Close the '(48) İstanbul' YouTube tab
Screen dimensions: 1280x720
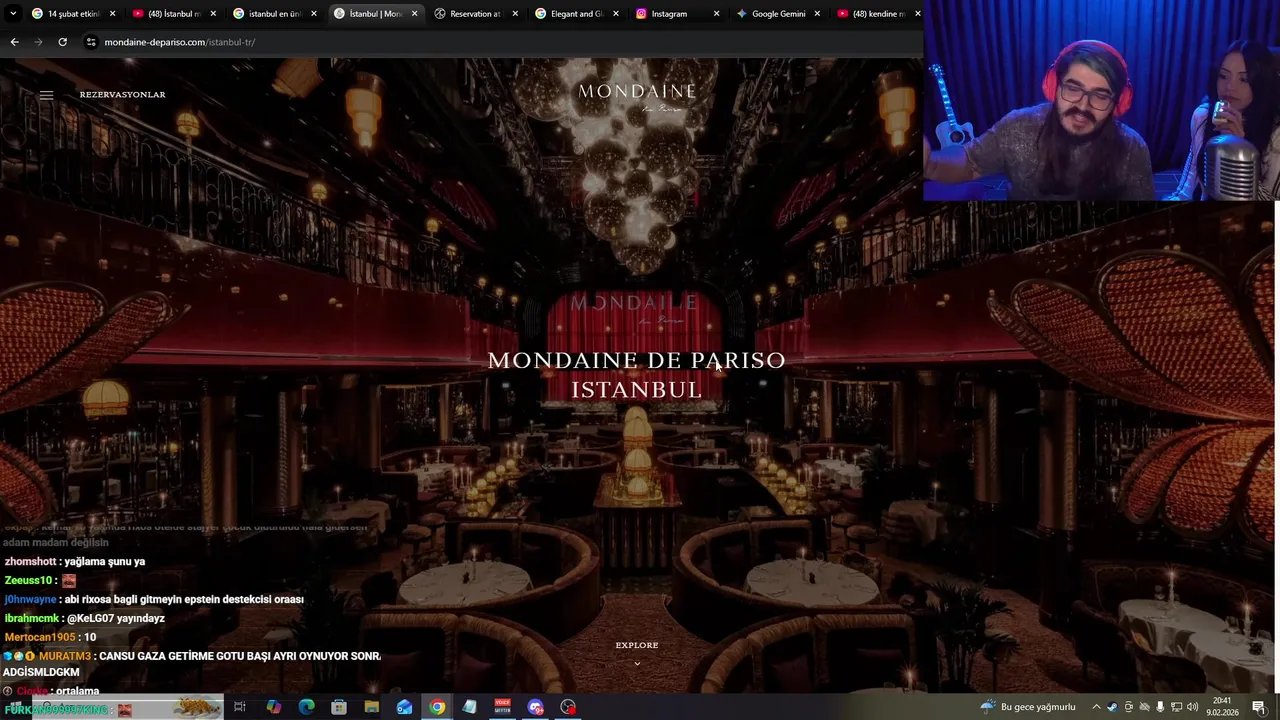[x=213, y=14]
